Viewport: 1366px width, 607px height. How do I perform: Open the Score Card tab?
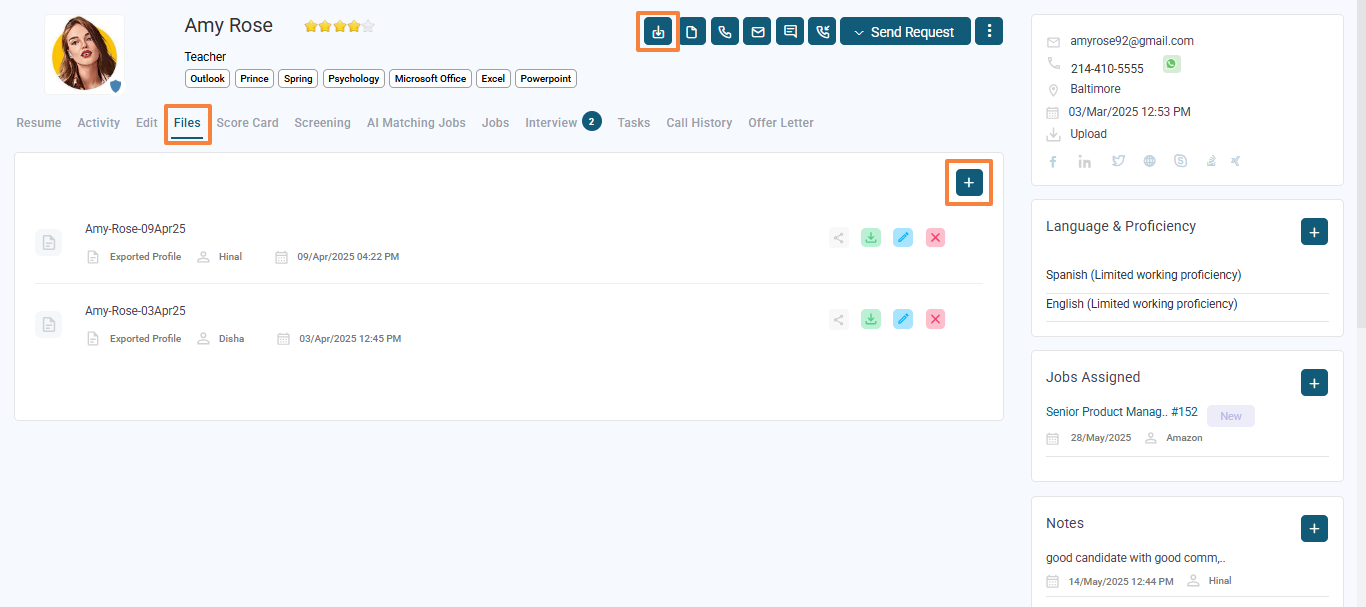coord(248,123)
